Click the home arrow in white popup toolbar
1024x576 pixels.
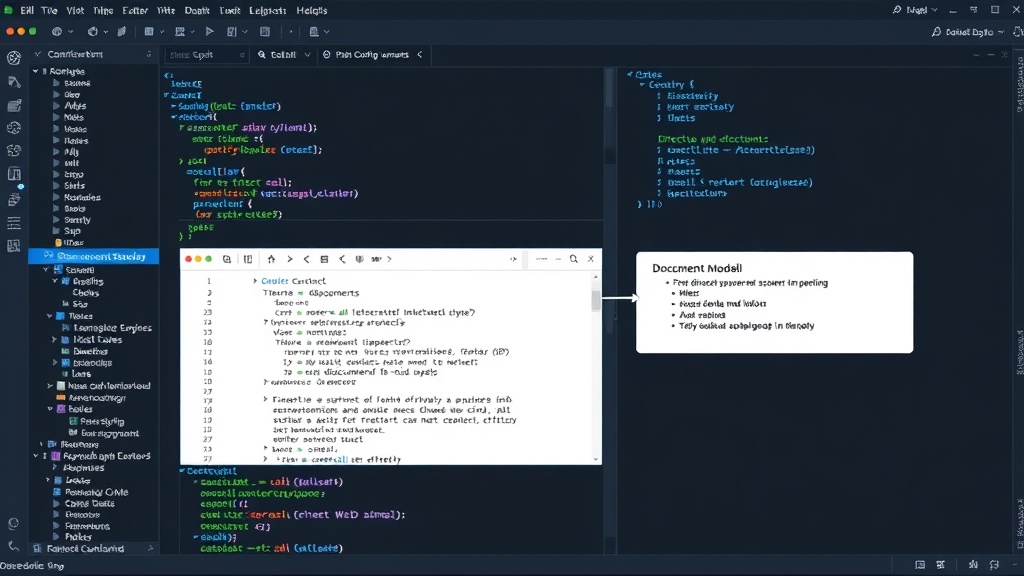click(271, 259)
